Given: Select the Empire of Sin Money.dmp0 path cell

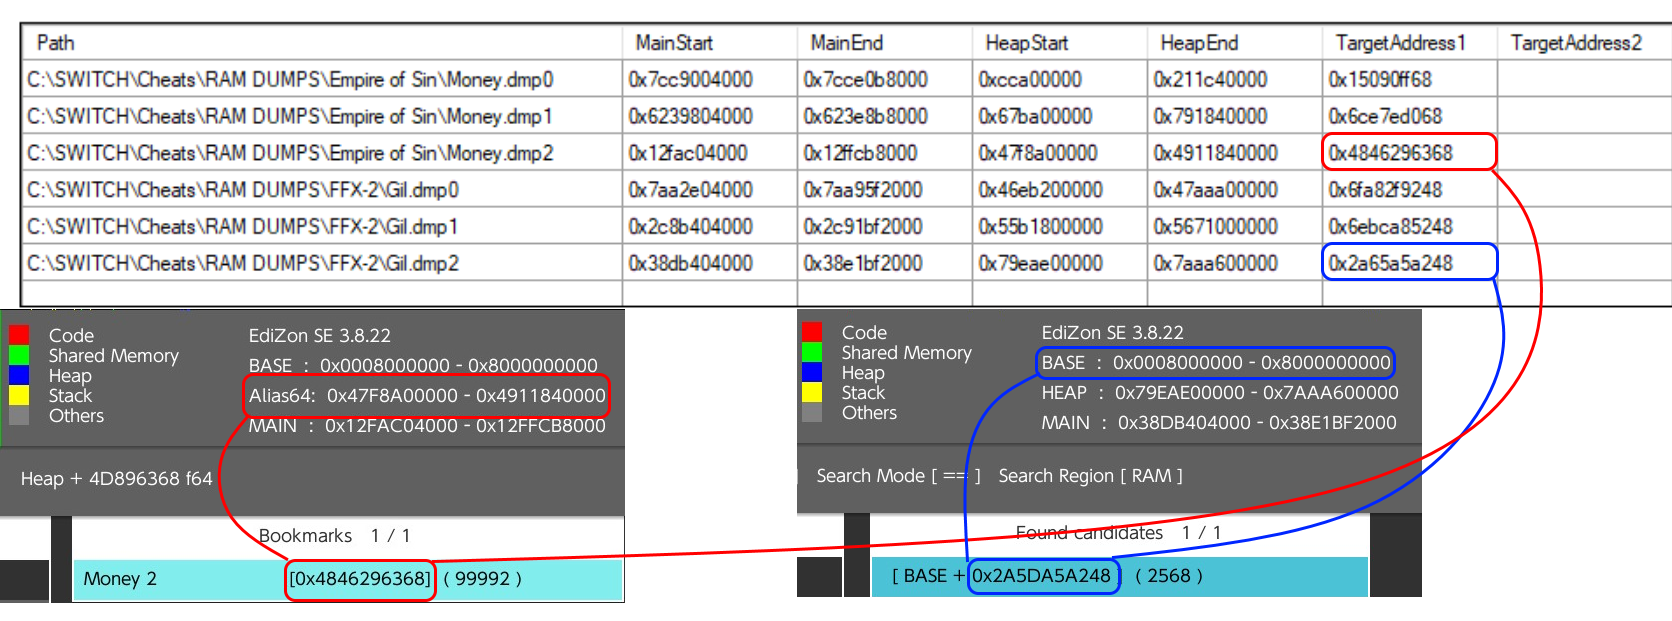Looking at the screenshot, I should click(321, 79).
